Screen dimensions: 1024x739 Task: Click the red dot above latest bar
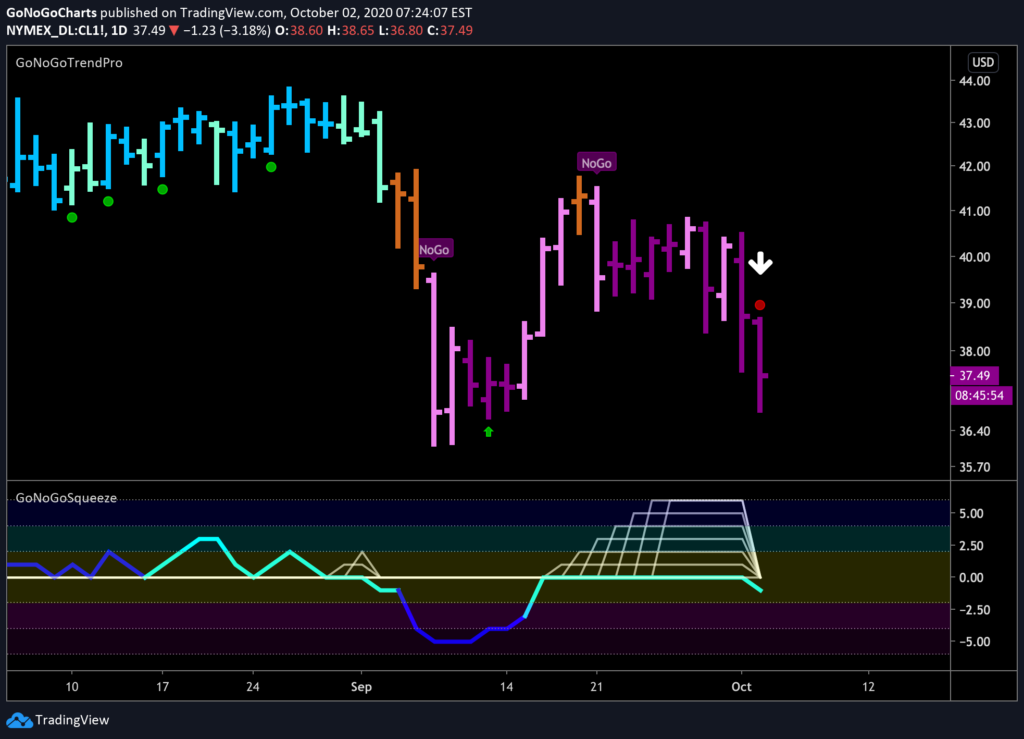tap(760, 305)
